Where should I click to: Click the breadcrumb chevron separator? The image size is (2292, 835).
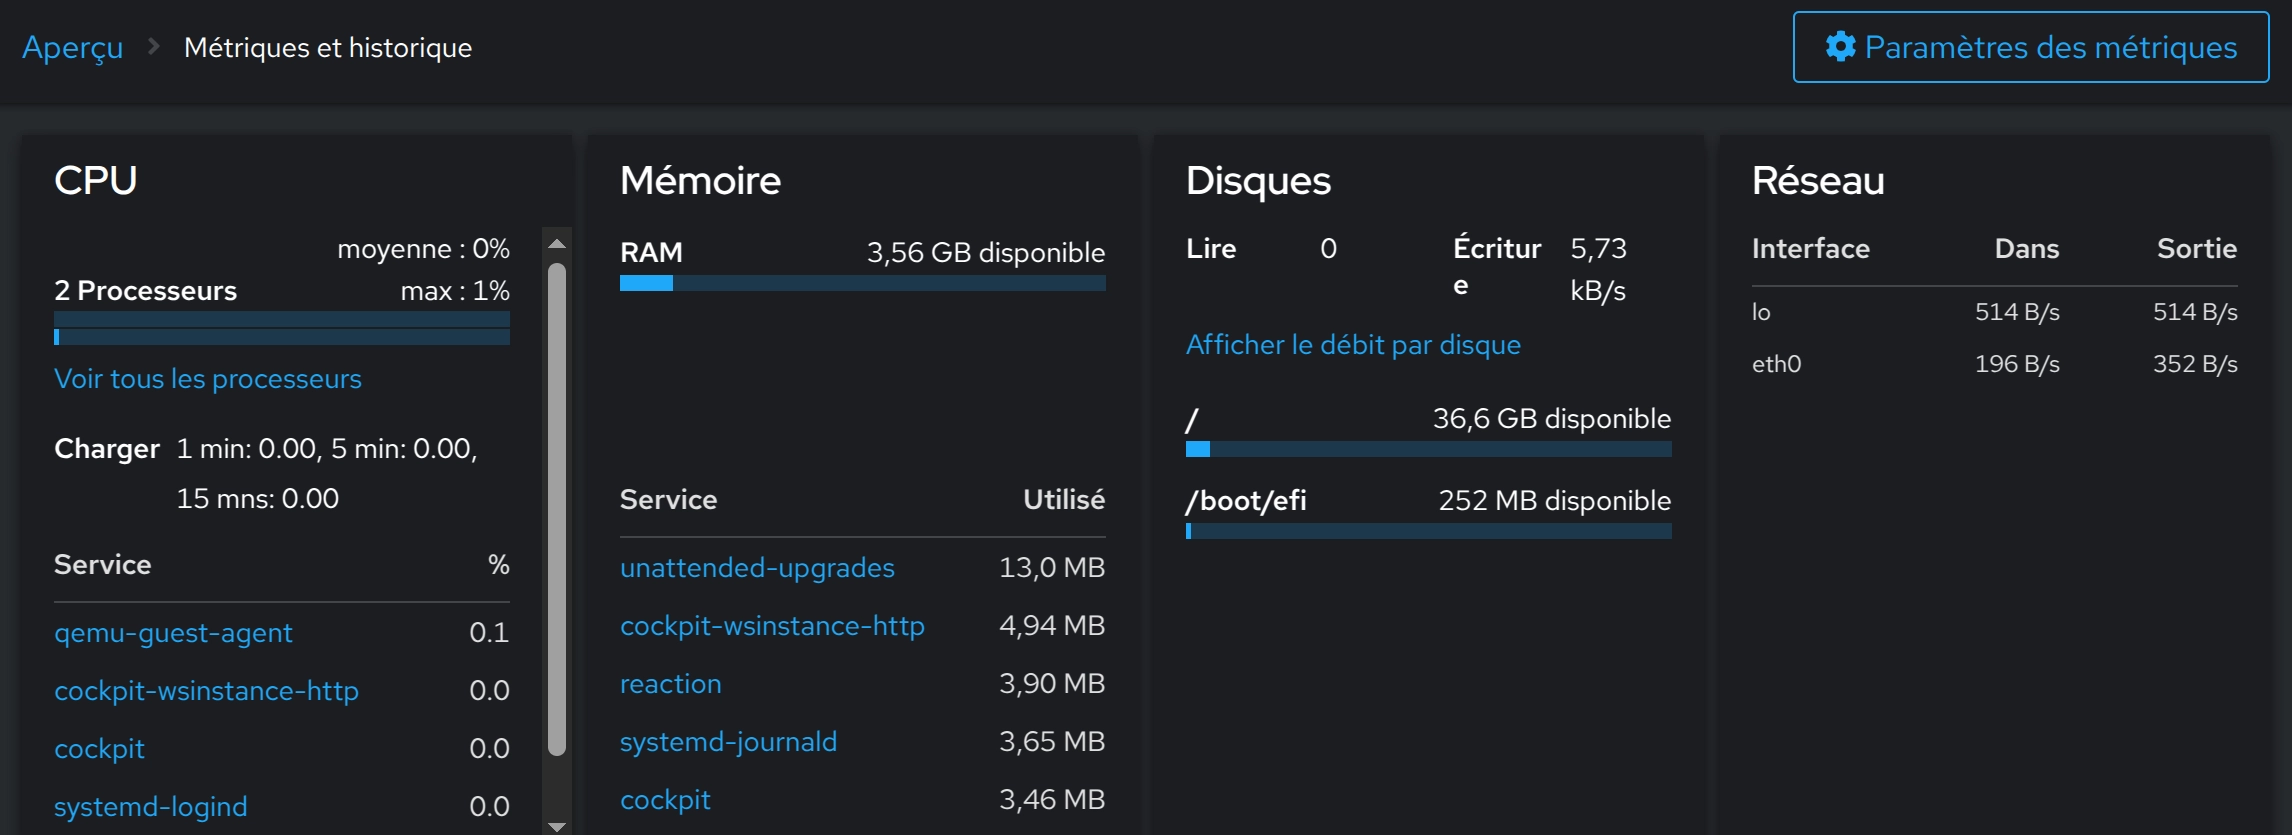coord(154,46)
